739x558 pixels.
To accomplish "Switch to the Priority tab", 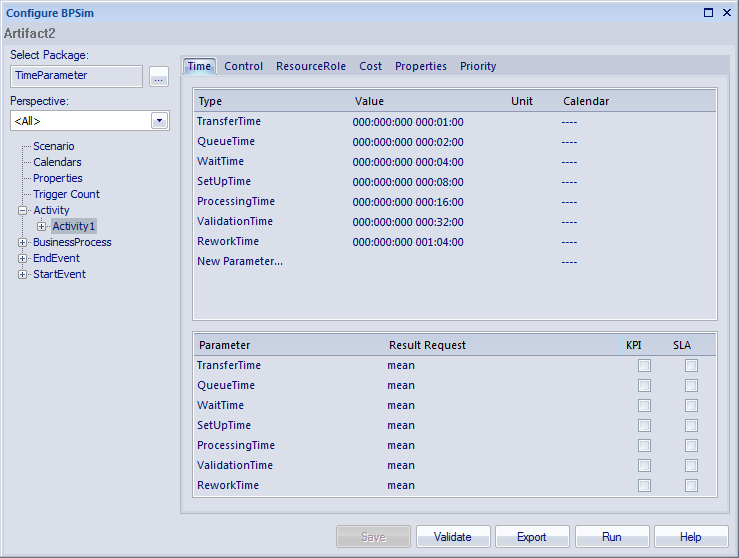I will tap(477, 66).
